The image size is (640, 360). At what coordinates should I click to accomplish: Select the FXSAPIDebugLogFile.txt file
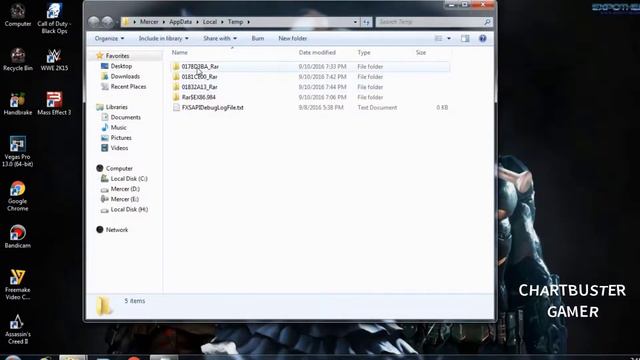(x=310, y=107)
